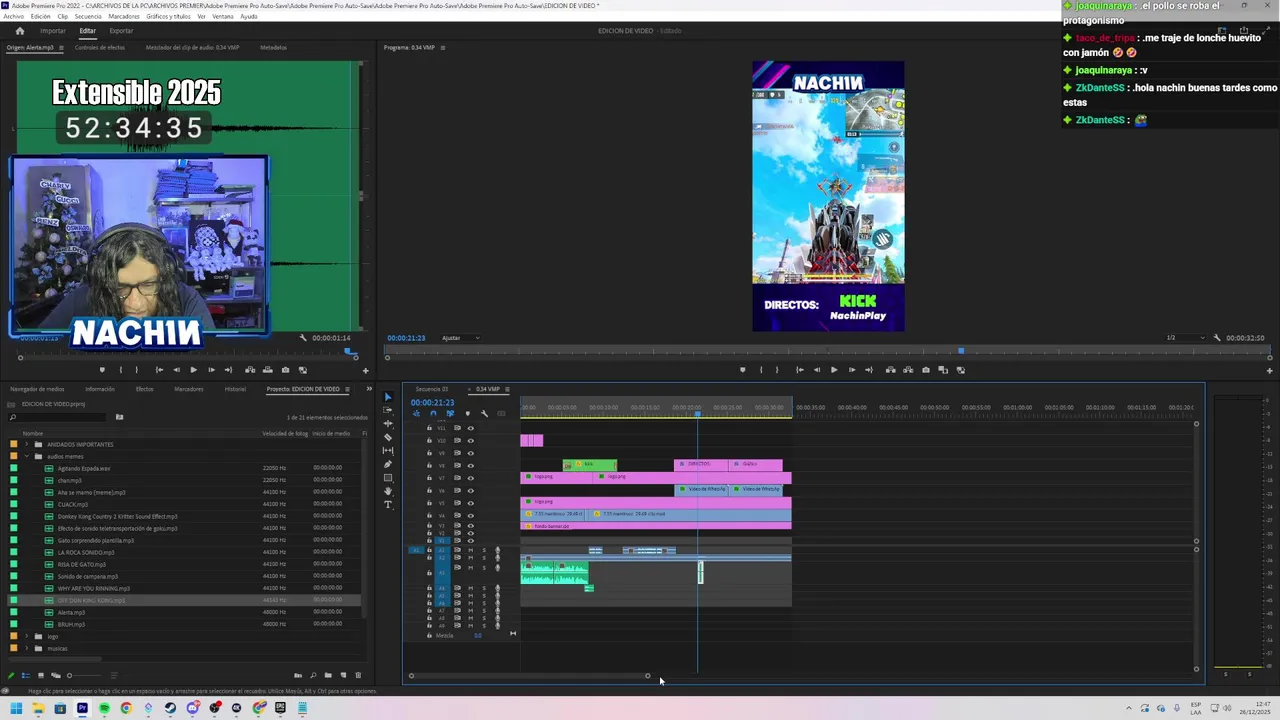1280x720 pixels.
Task: Select the Type tool
Action: [x=388, y=505]
